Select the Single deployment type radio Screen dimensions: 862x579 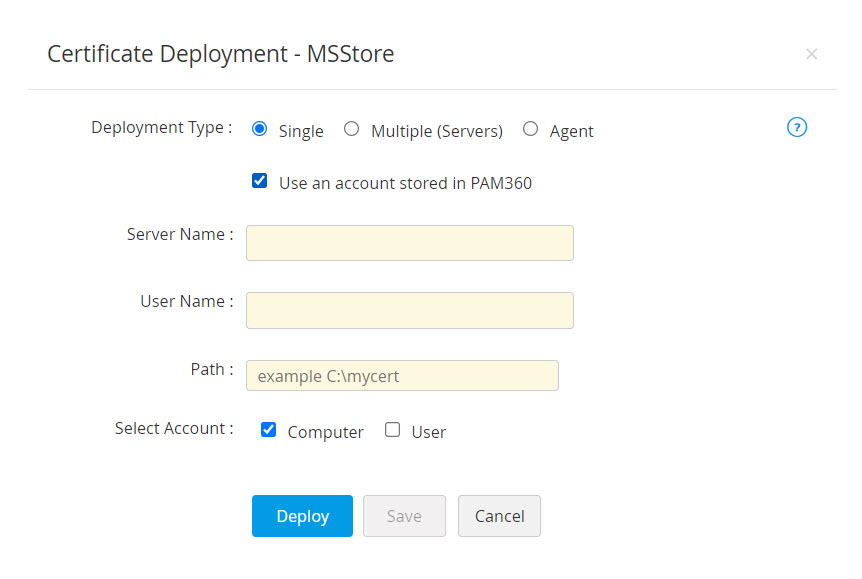(260, 129)
